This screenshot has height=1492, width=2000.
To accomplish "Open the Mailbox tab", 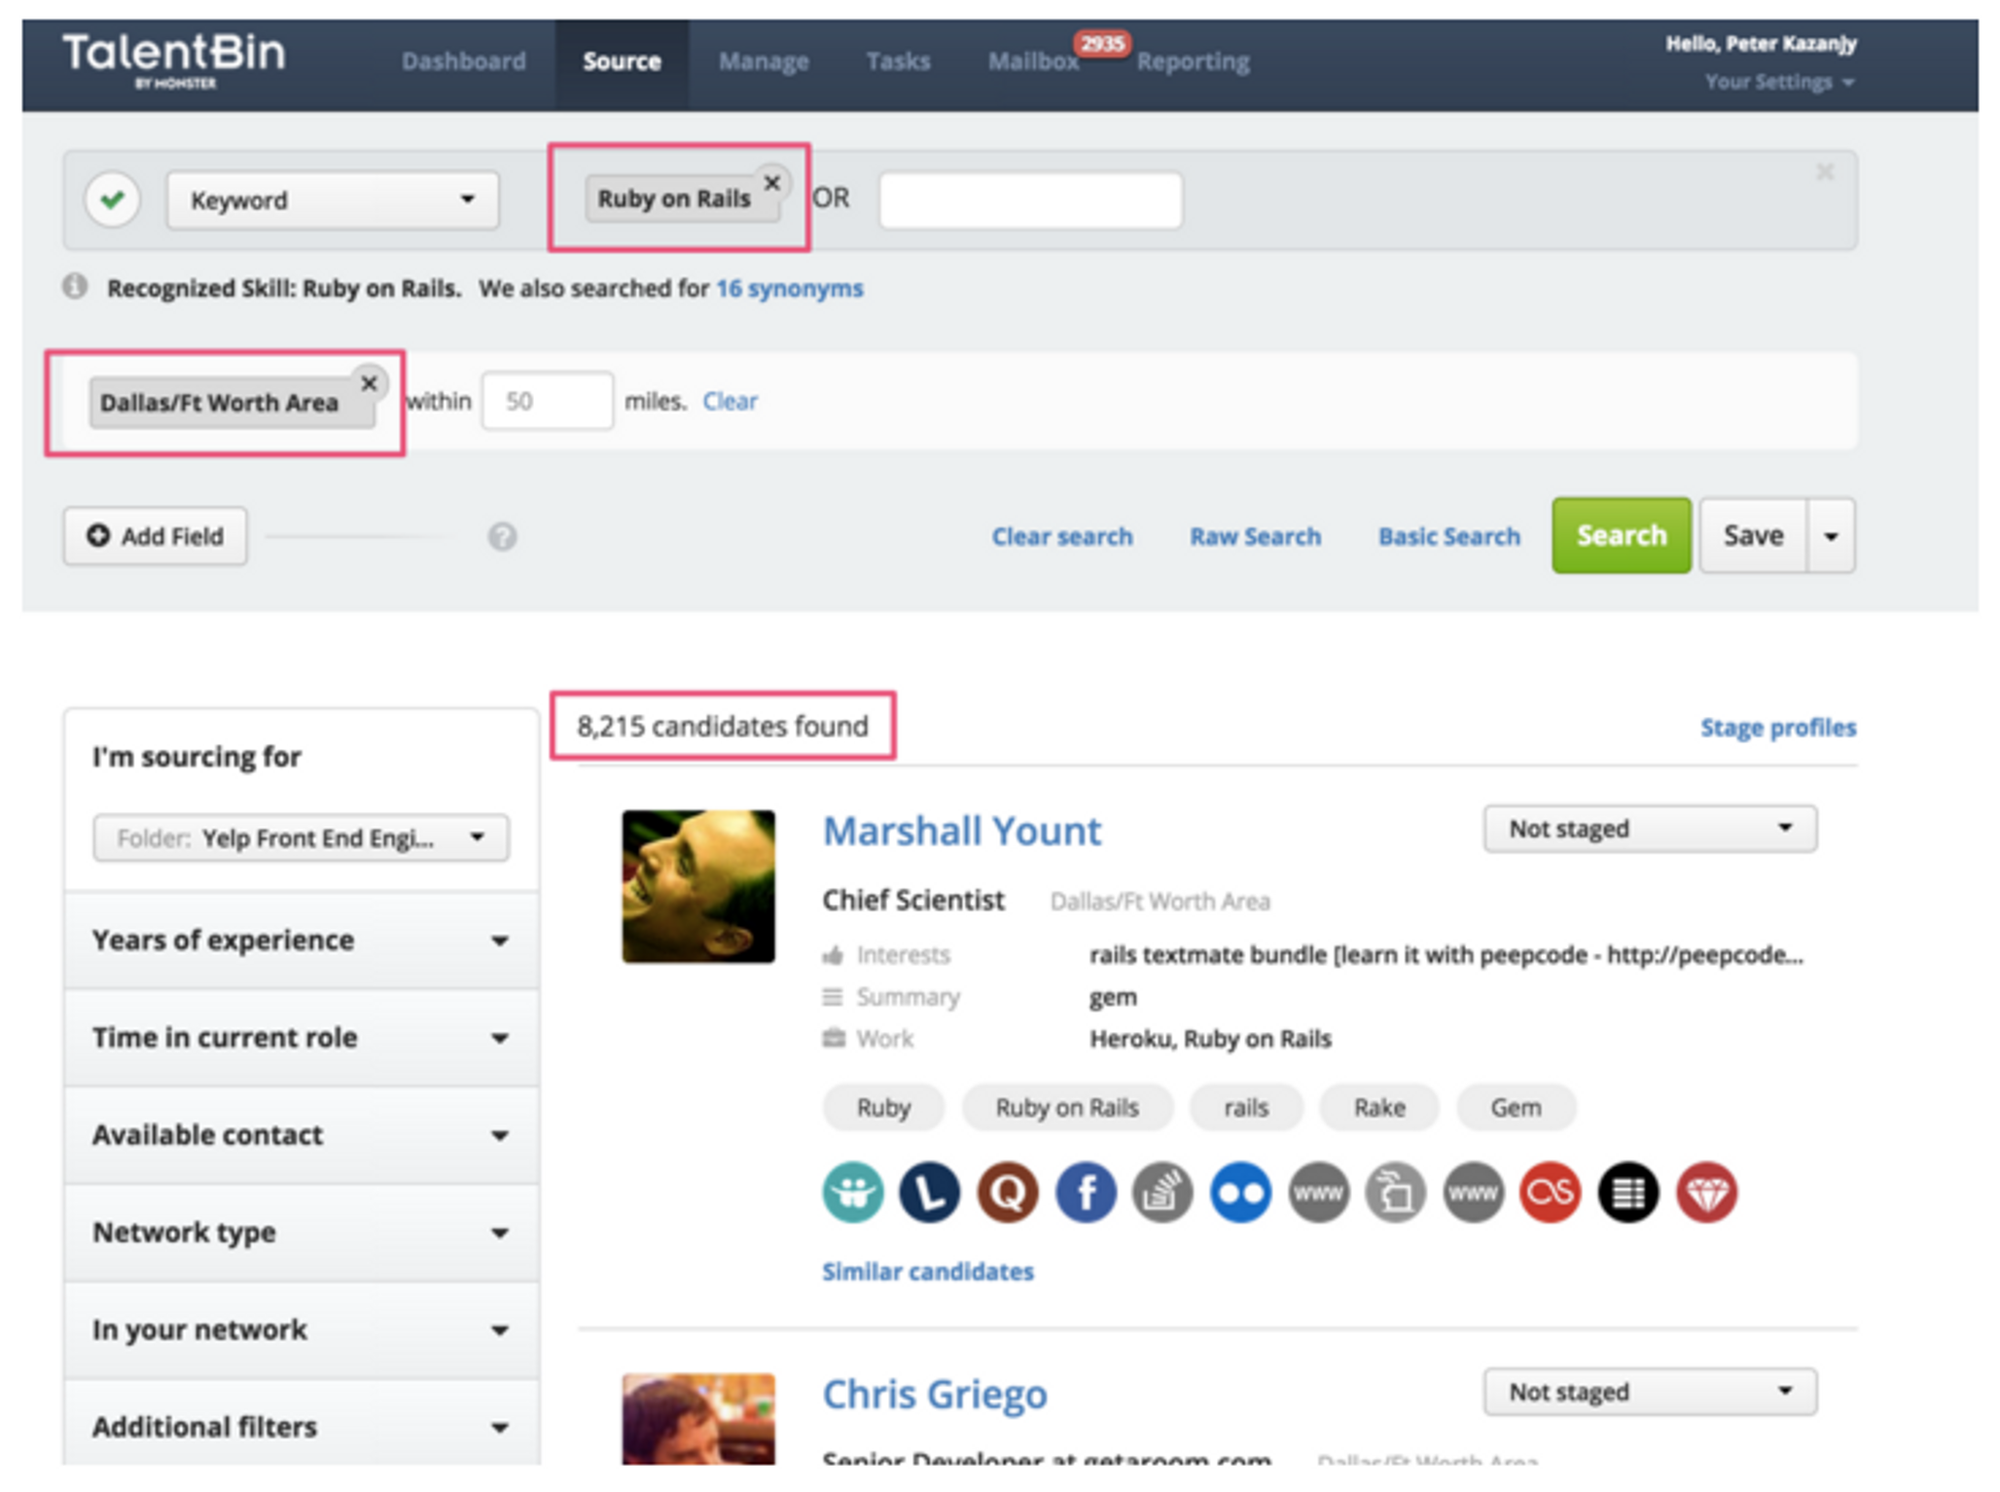I will click(x=1033, y=61).
